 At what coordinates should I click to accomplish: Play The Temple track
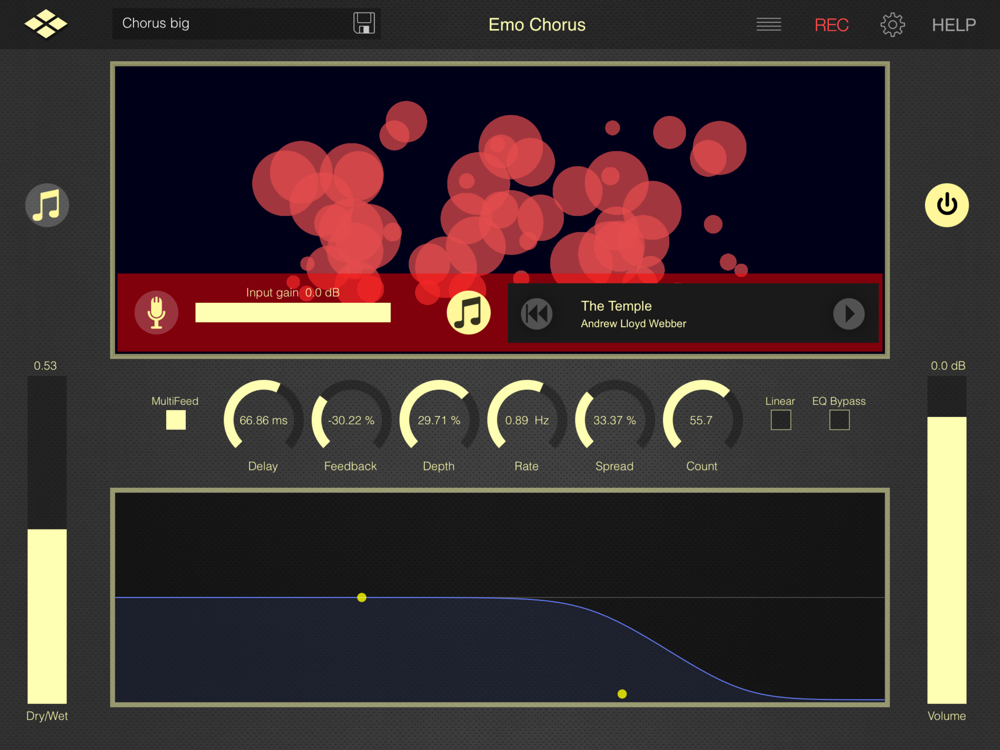pyautogui.click(x=849, y=314)
